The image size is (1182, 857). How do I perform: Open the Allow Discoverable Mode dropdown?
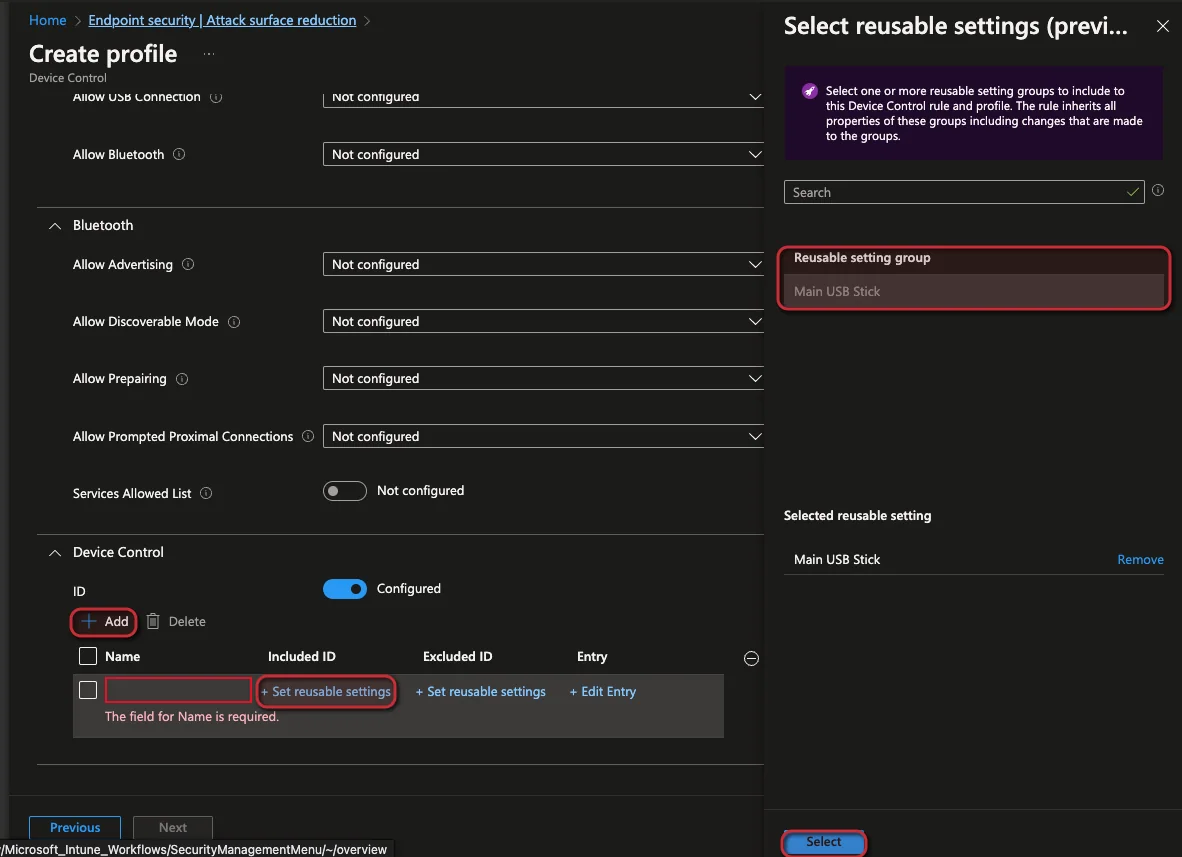[x=544, y=322]
